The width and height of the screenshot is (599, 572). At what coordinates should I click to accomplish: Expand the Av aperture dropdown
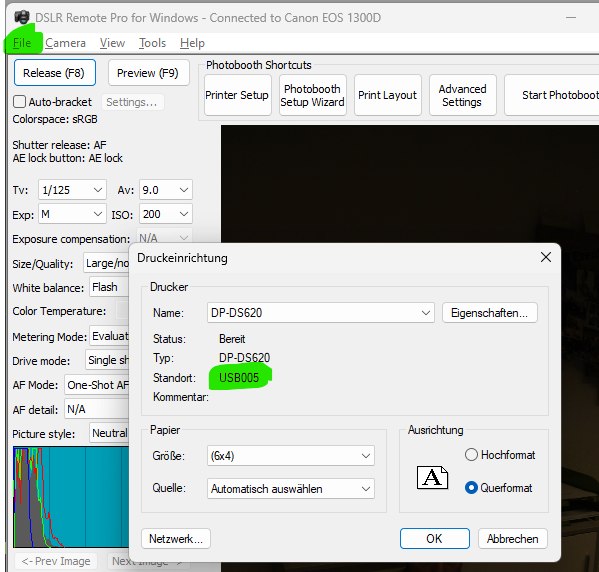coord(165,190)
